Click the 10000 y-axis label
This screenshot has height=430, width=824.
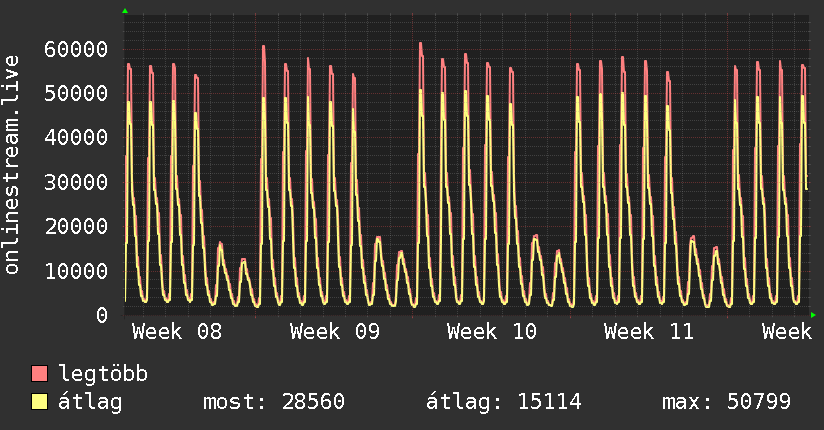click(x=76, y=271)
